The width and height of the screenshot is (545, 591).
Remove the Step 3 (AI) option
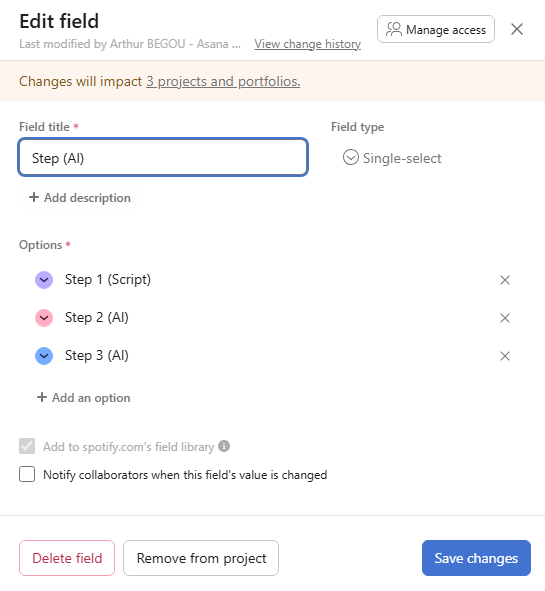(x=505, y=356)
